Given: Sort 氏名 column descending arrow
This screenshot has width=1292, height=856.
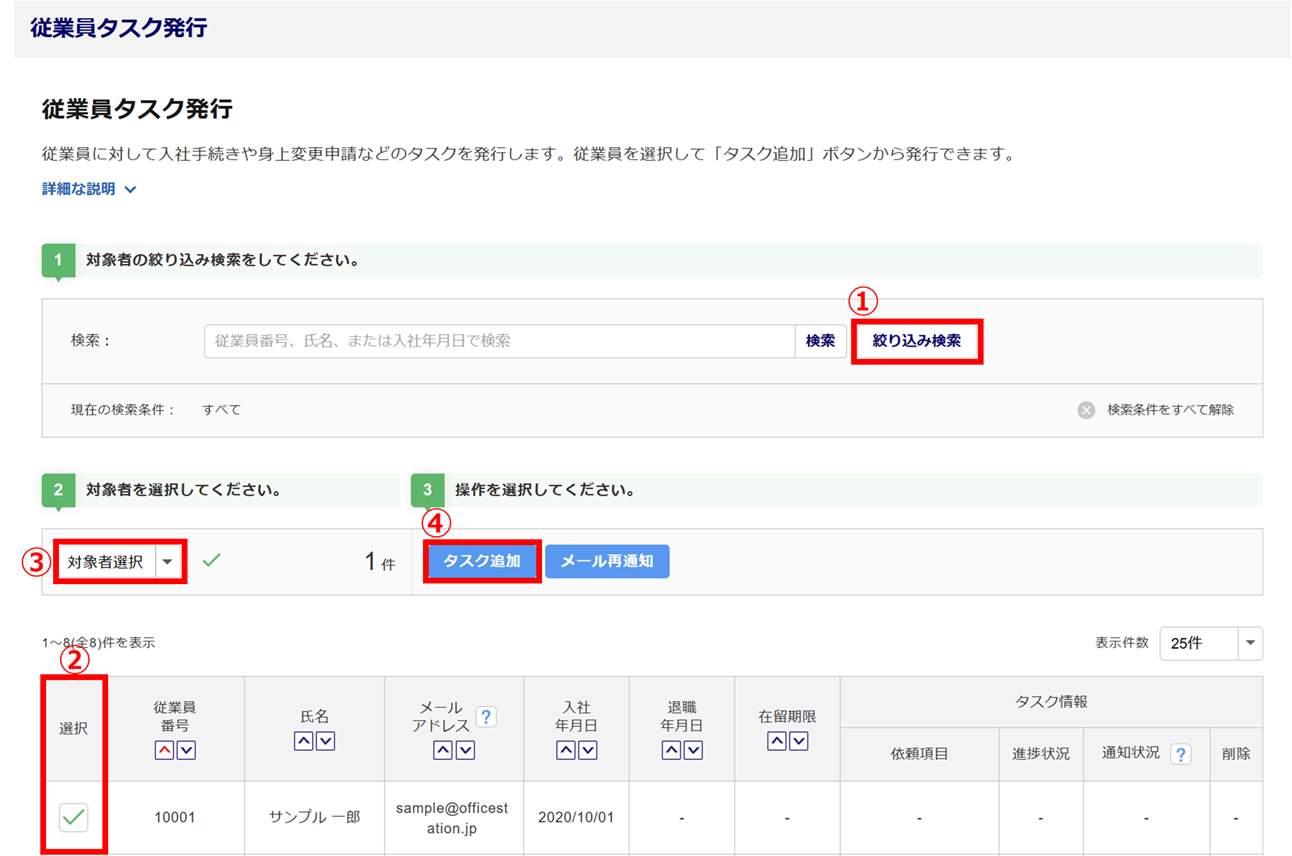Looking at the screenshot, I should coord(325,741).
